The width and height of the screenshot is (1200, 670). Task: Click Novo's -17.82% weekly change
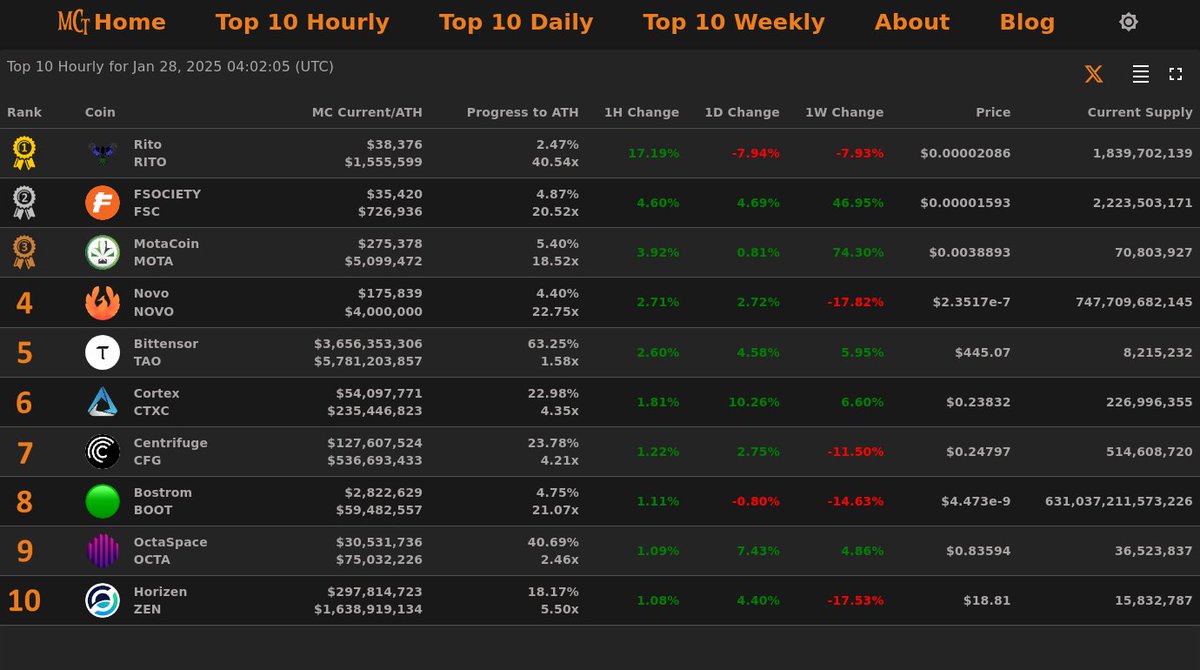[x=855, y=302]
